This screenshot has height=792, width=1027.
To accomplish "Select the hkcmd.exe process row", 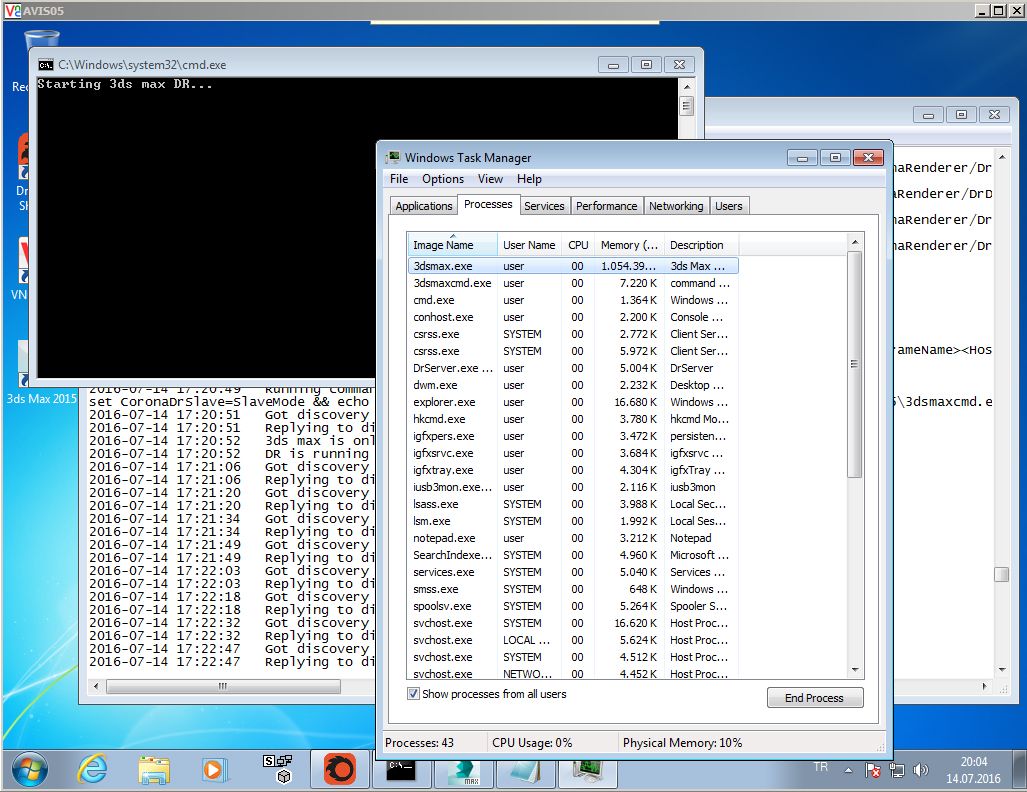I will (573, 419).
